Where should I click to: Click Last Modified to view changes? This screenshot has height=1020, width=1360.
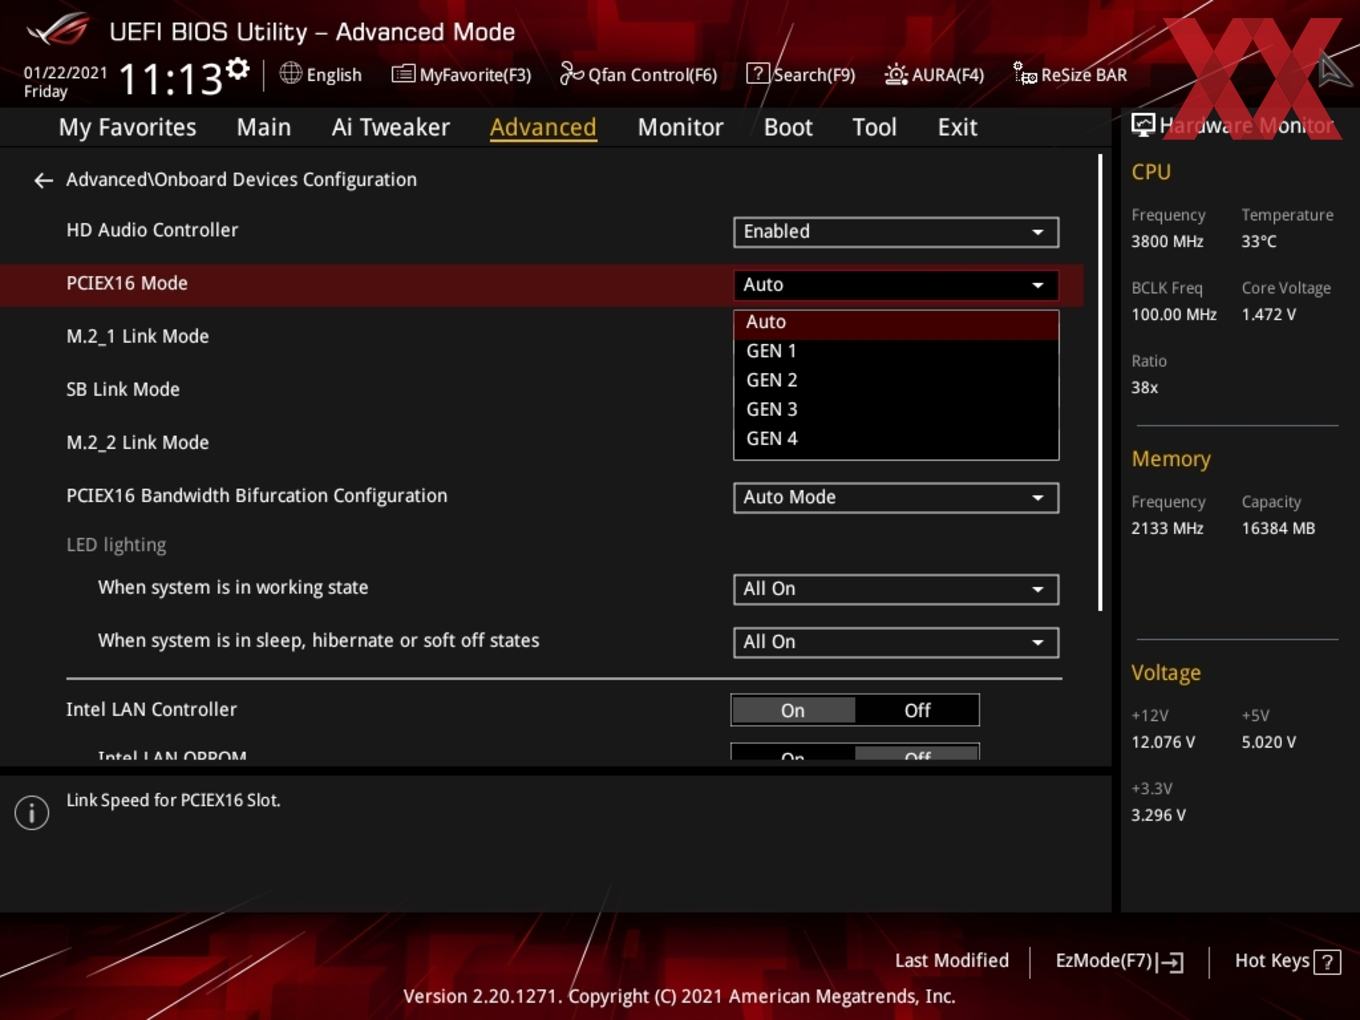(951, 961)
